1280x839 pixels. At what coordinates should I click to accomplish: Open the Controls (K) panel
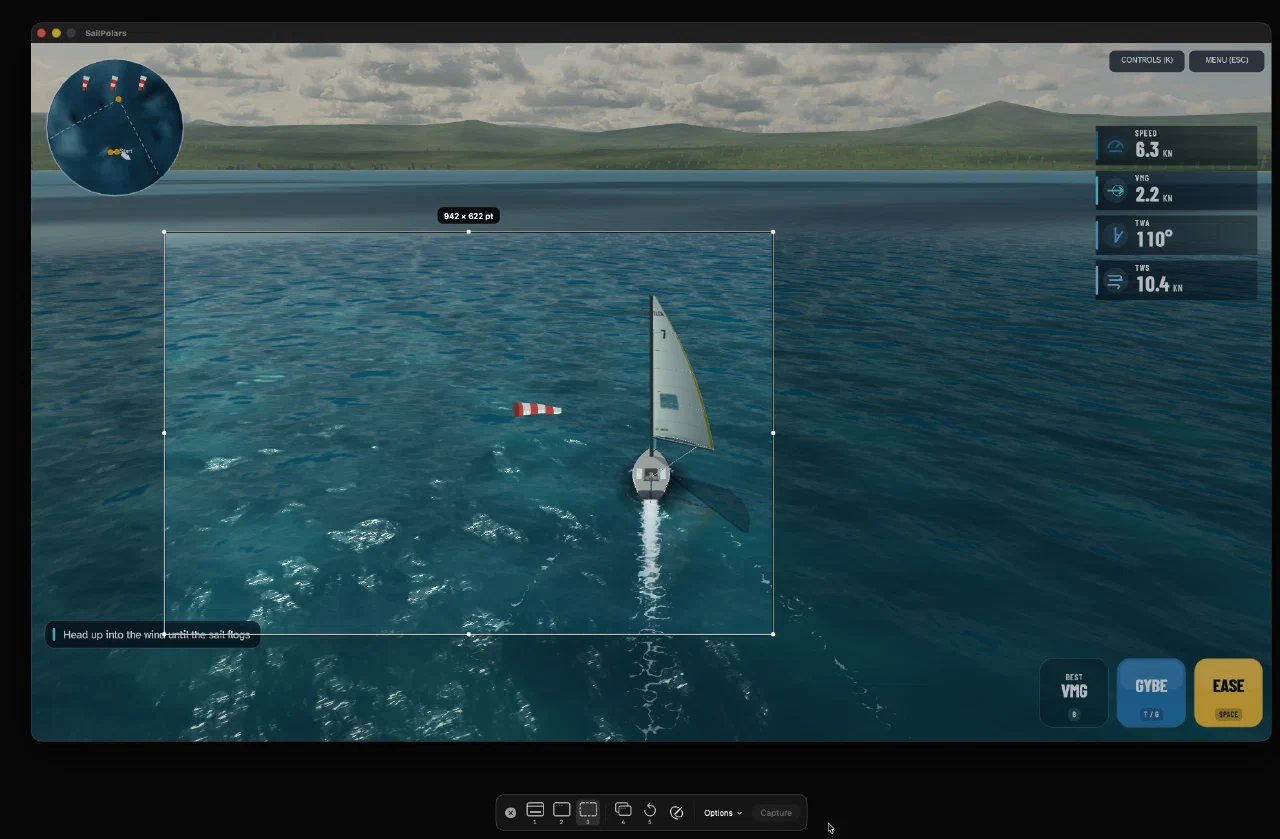click(1147, 61)
